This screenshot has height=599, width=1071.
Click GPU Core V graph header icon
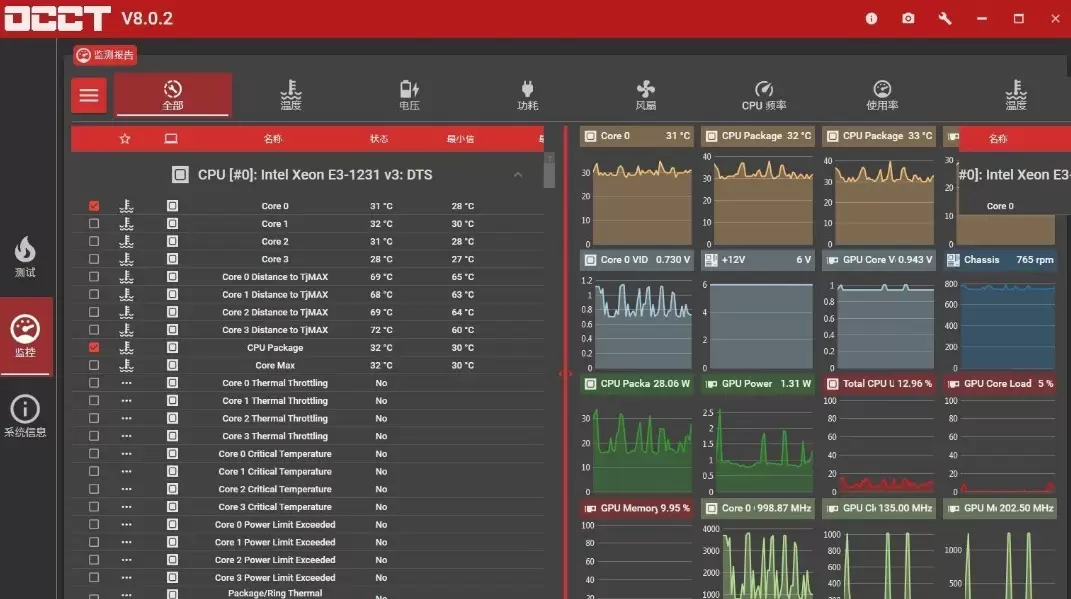point(832,260)
